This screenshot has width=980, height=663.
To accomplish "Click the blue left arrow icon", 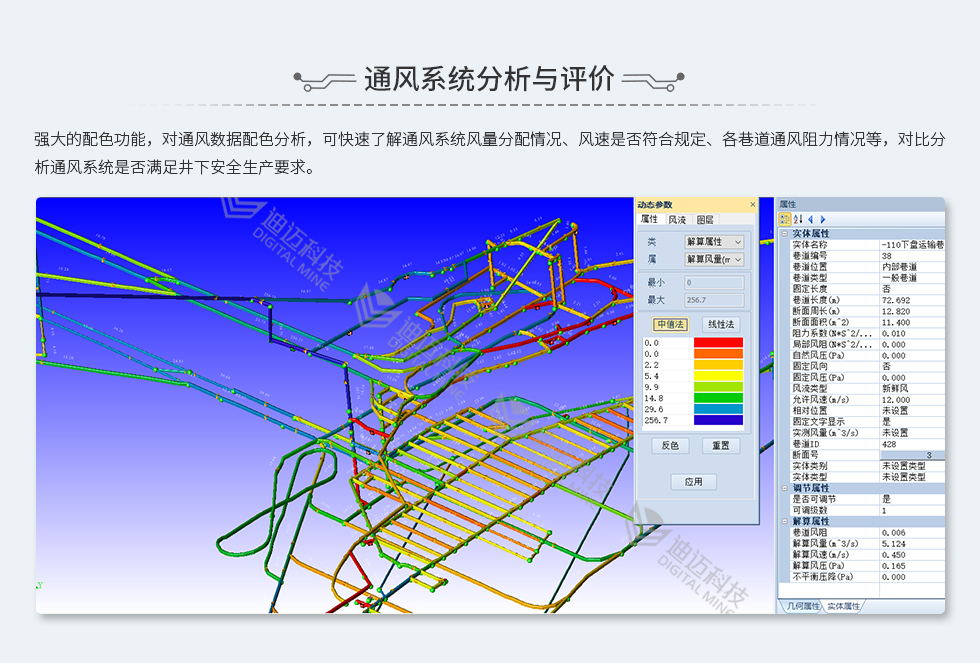I will coord(811,219).
